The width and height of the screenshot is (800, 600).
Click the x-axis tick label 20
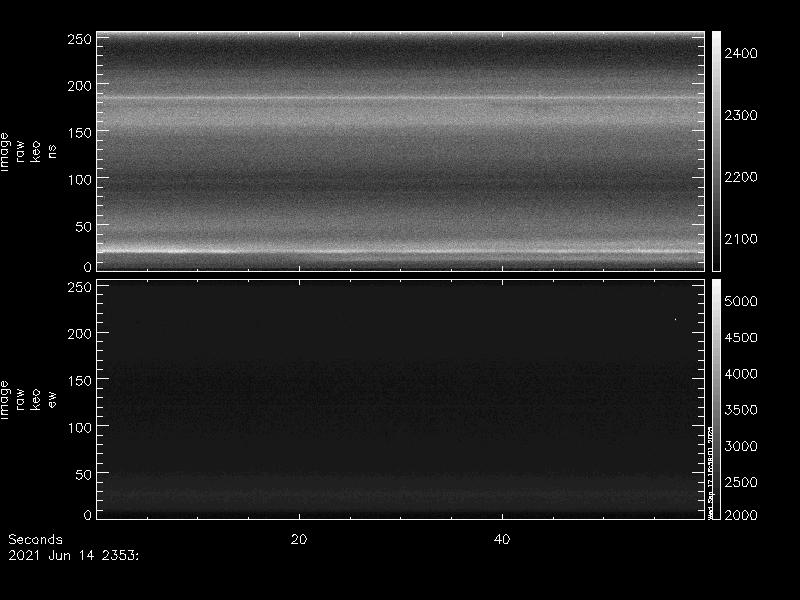(x=298, y=539)
